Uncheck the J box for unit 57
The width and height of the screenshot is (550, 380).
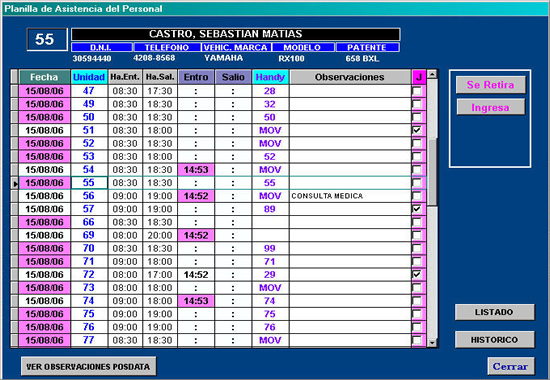417,209
